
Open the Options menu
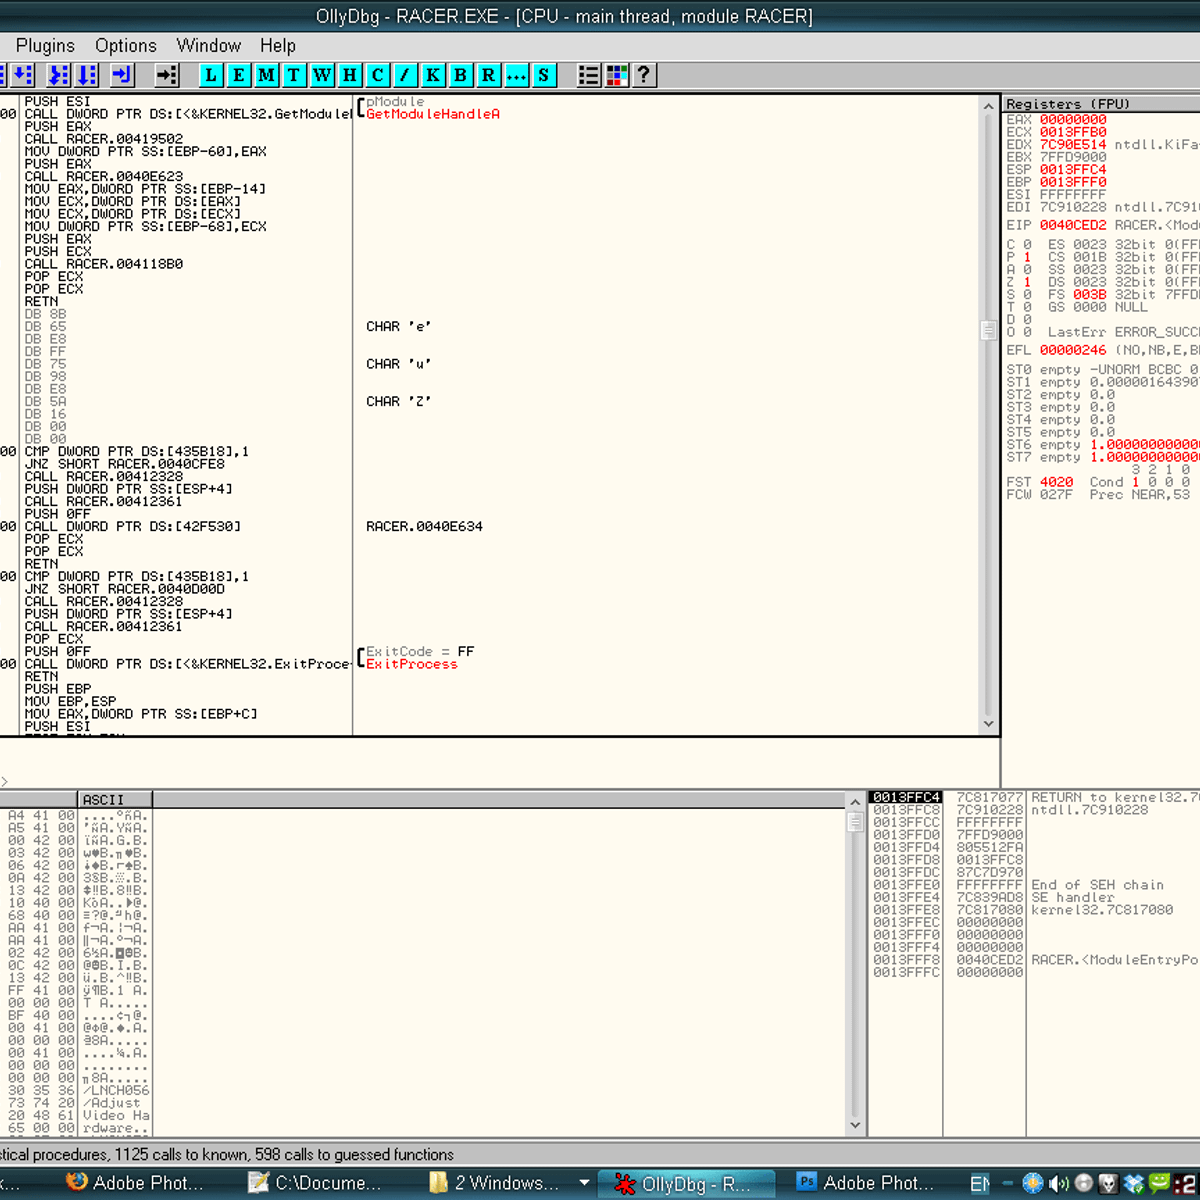click(125, 45)
